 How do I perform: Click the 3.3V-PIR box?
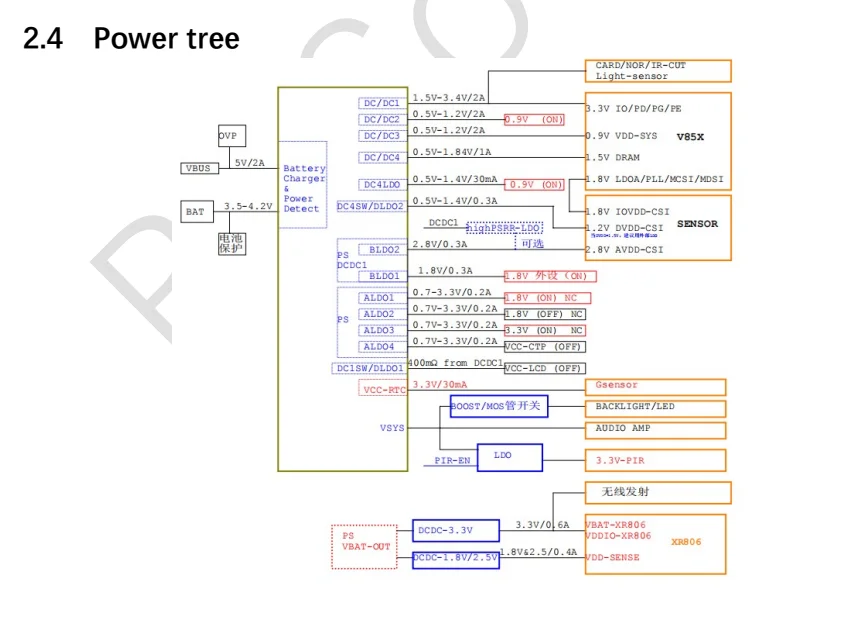point(655,460)
